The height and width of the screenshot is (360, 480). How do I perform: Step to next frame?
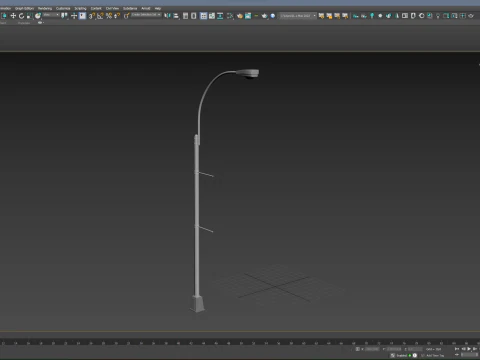click(x=475, y=349)
